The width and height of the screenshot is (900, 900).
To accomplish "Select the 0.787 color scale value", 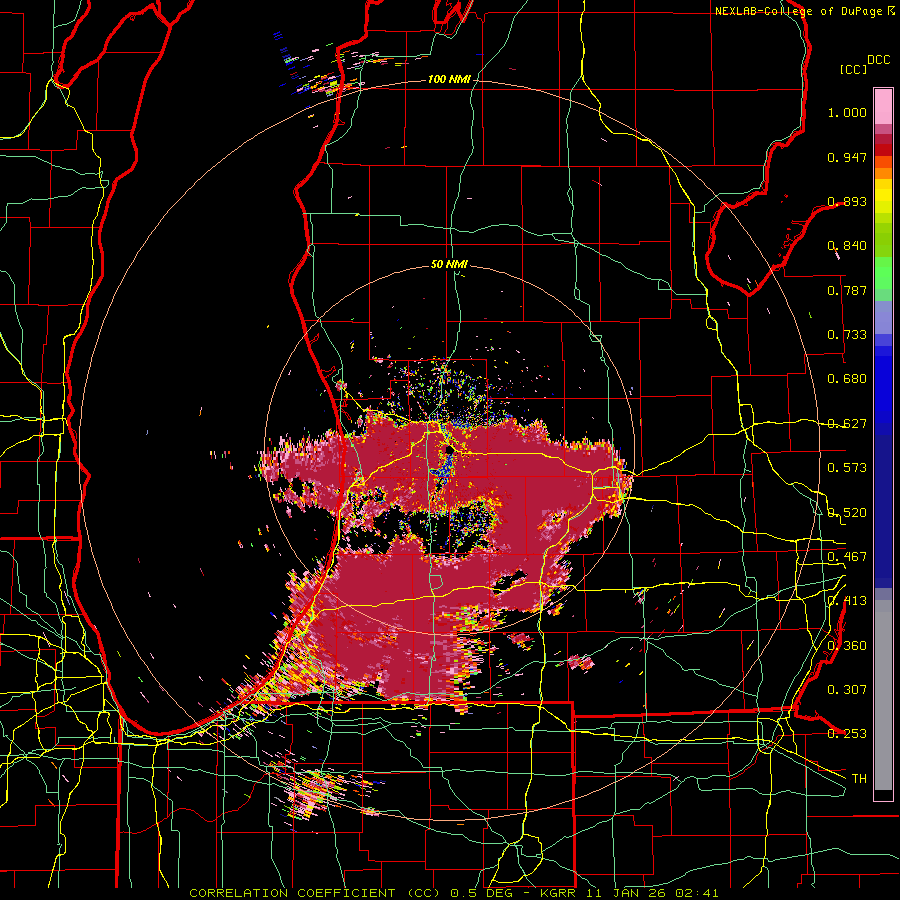I will coord(847,290).
